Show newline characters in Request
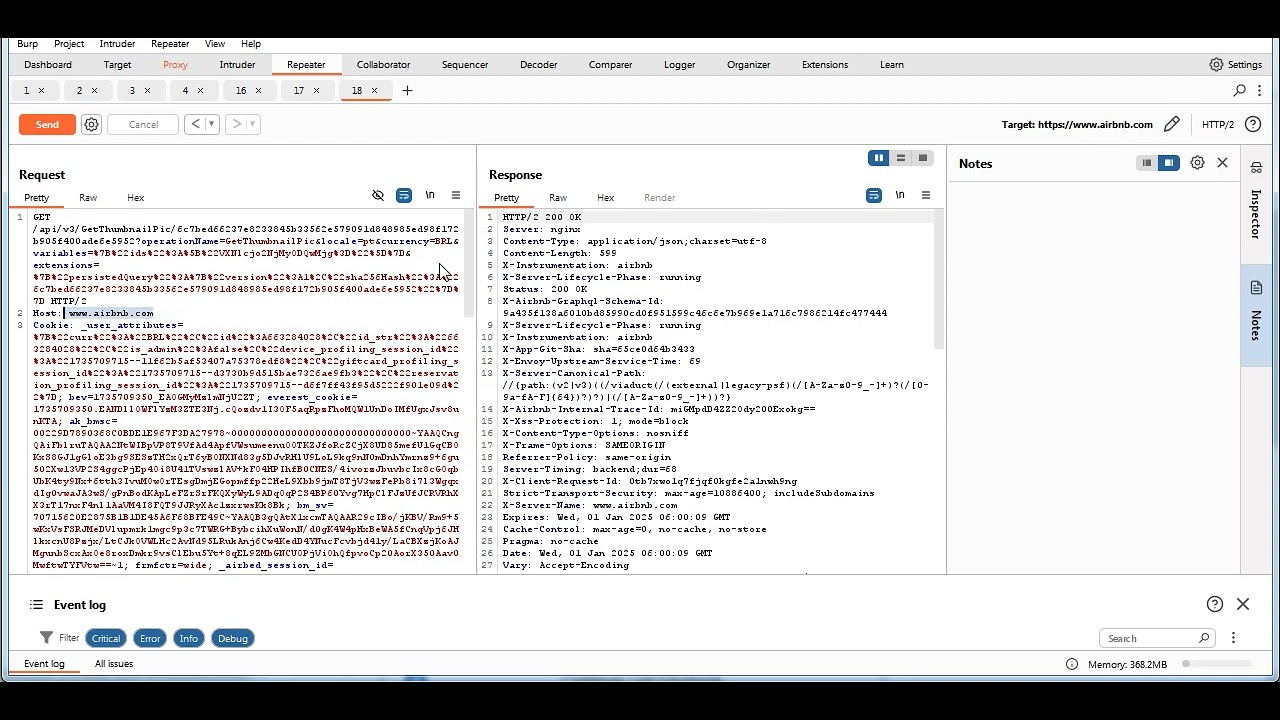The height and width of the screenshot is (720, 1280). pyautogui.click(x=430, y=196)
